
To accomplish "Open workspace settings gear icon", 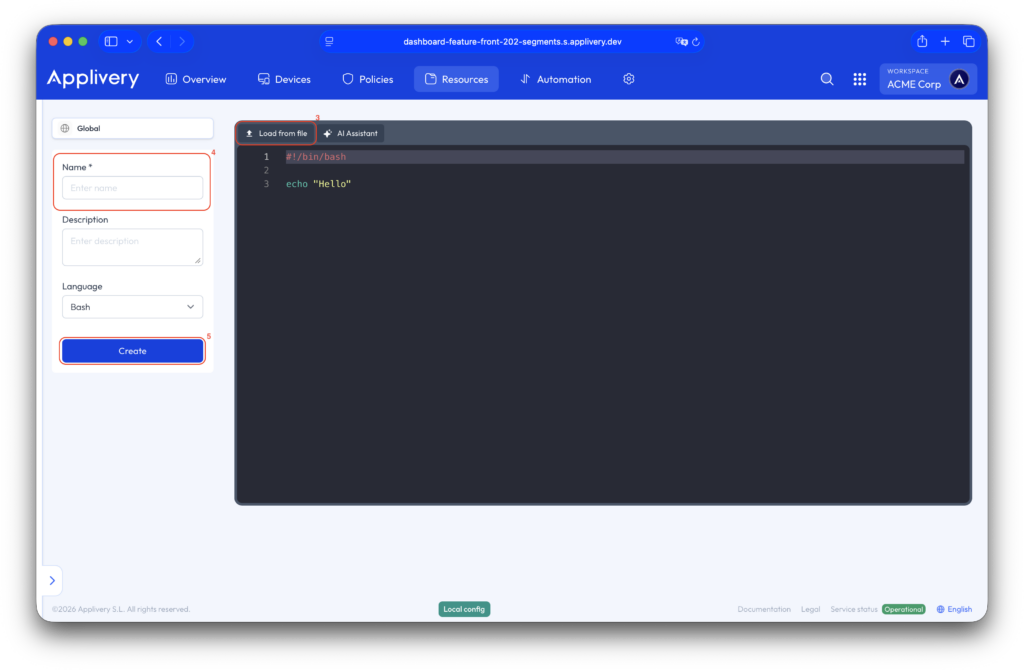I will tap(628, 78).
